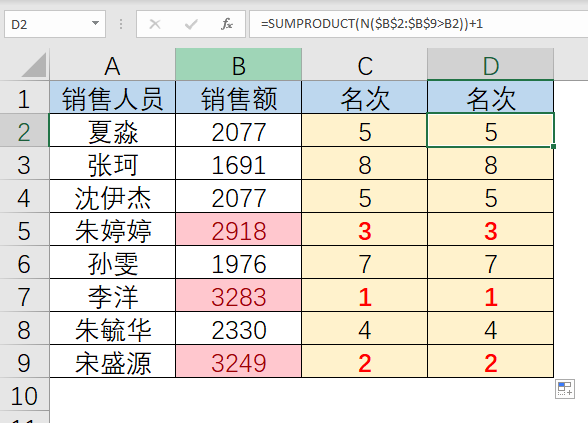Click highlighted sales value 3249
Screen dimensions: 588x423
(238, 361)
